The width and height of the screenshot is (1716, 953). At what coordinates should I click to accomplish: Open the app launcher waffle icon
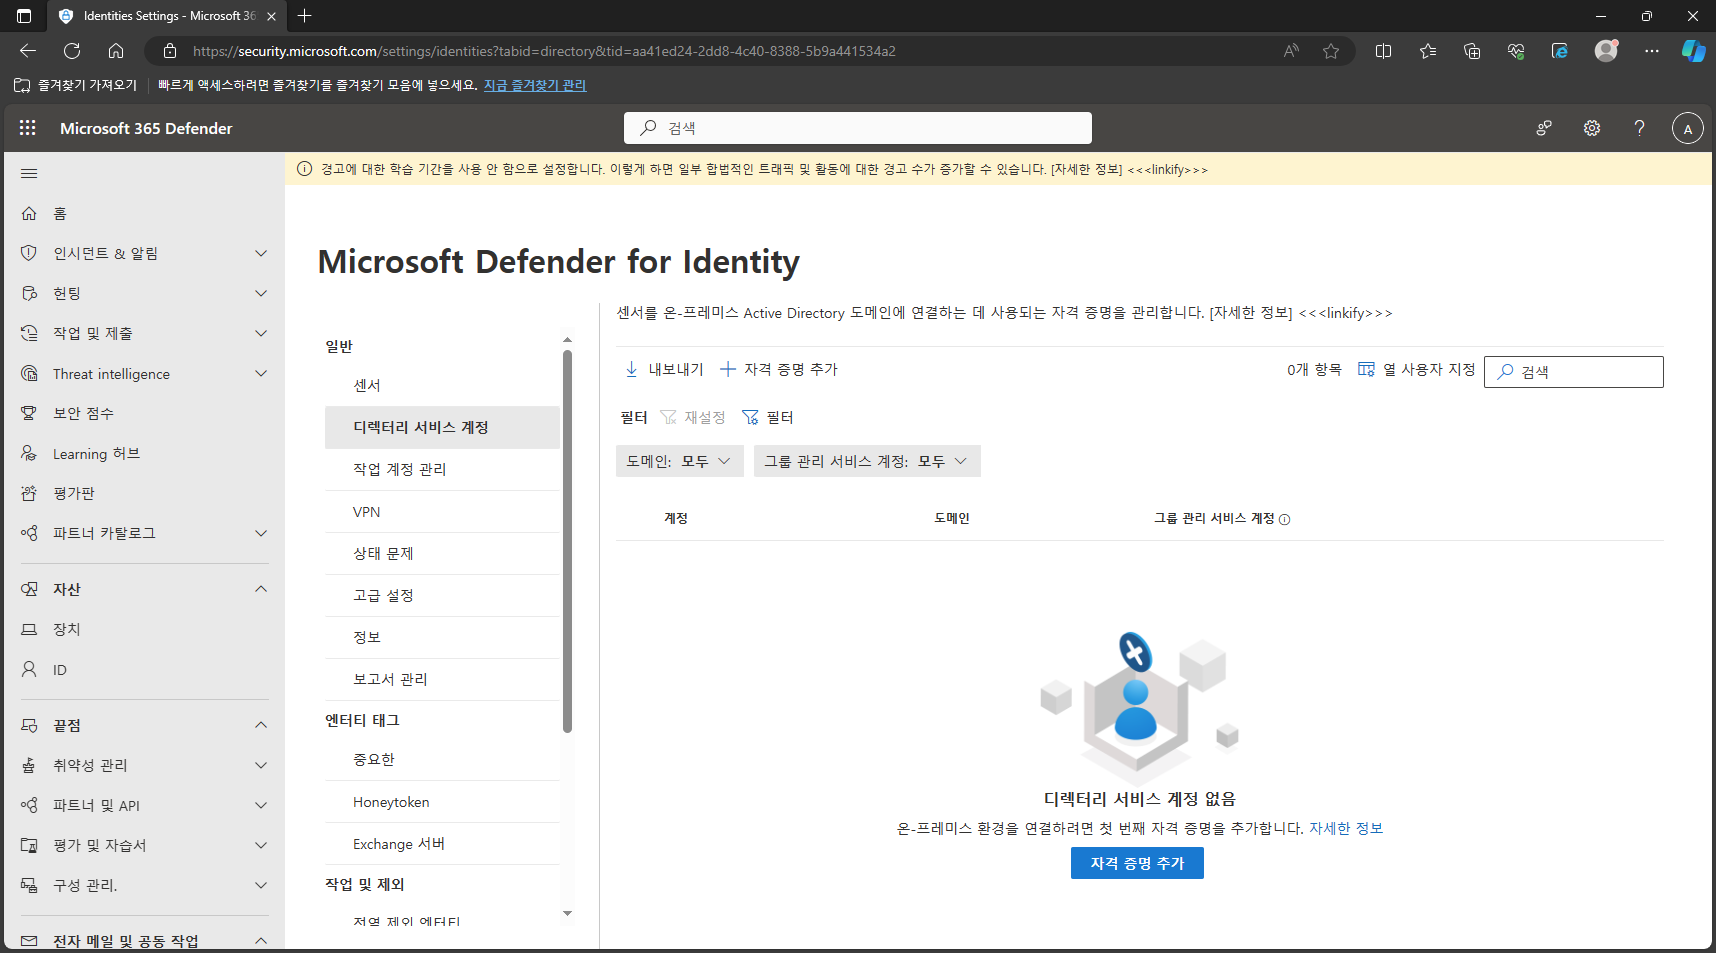27,128
